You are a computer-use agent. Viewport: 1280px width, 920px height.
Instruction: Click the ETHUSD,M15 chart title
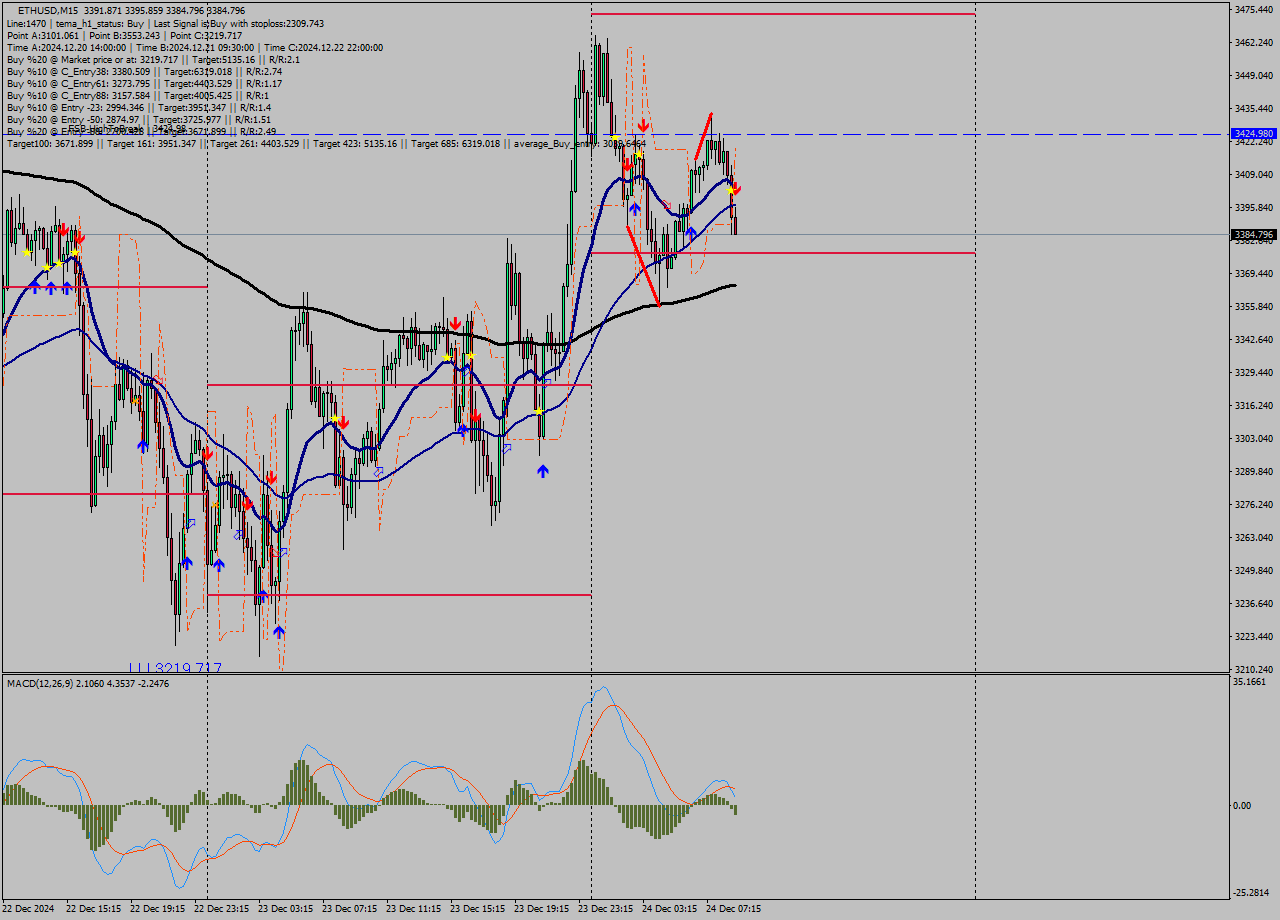49,10
